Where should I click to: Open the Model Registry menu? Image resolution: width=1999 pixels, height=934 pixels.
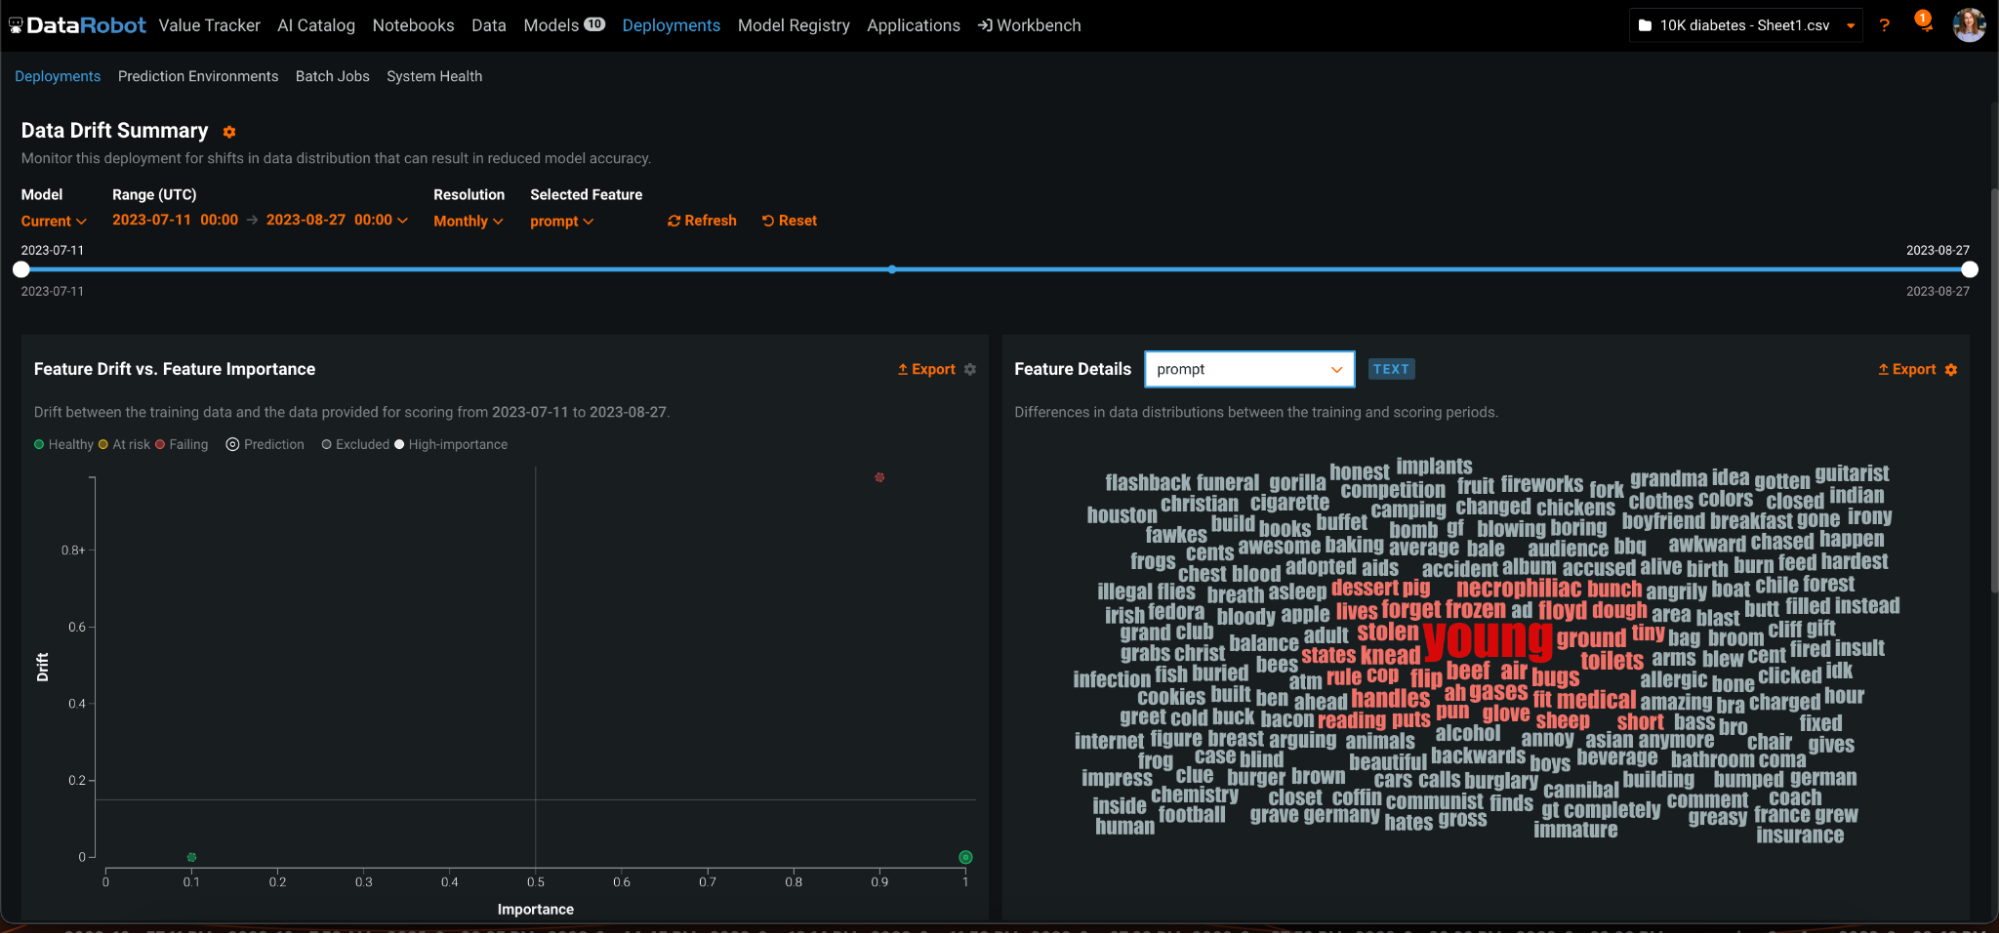point(793,26)
